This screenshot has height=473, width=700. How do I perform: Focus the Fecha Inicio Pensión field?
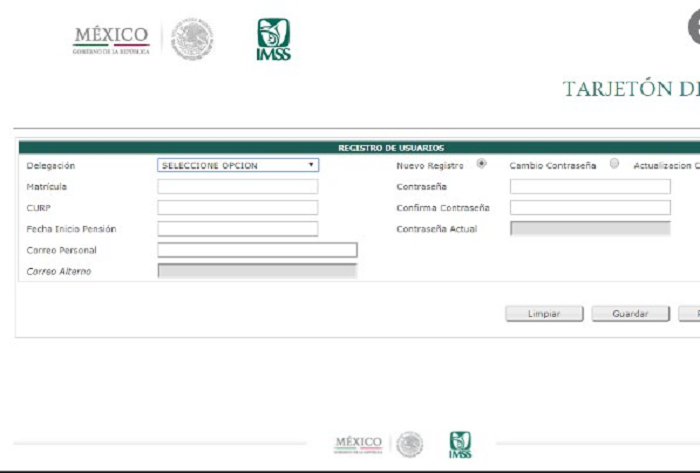(238, 229)
